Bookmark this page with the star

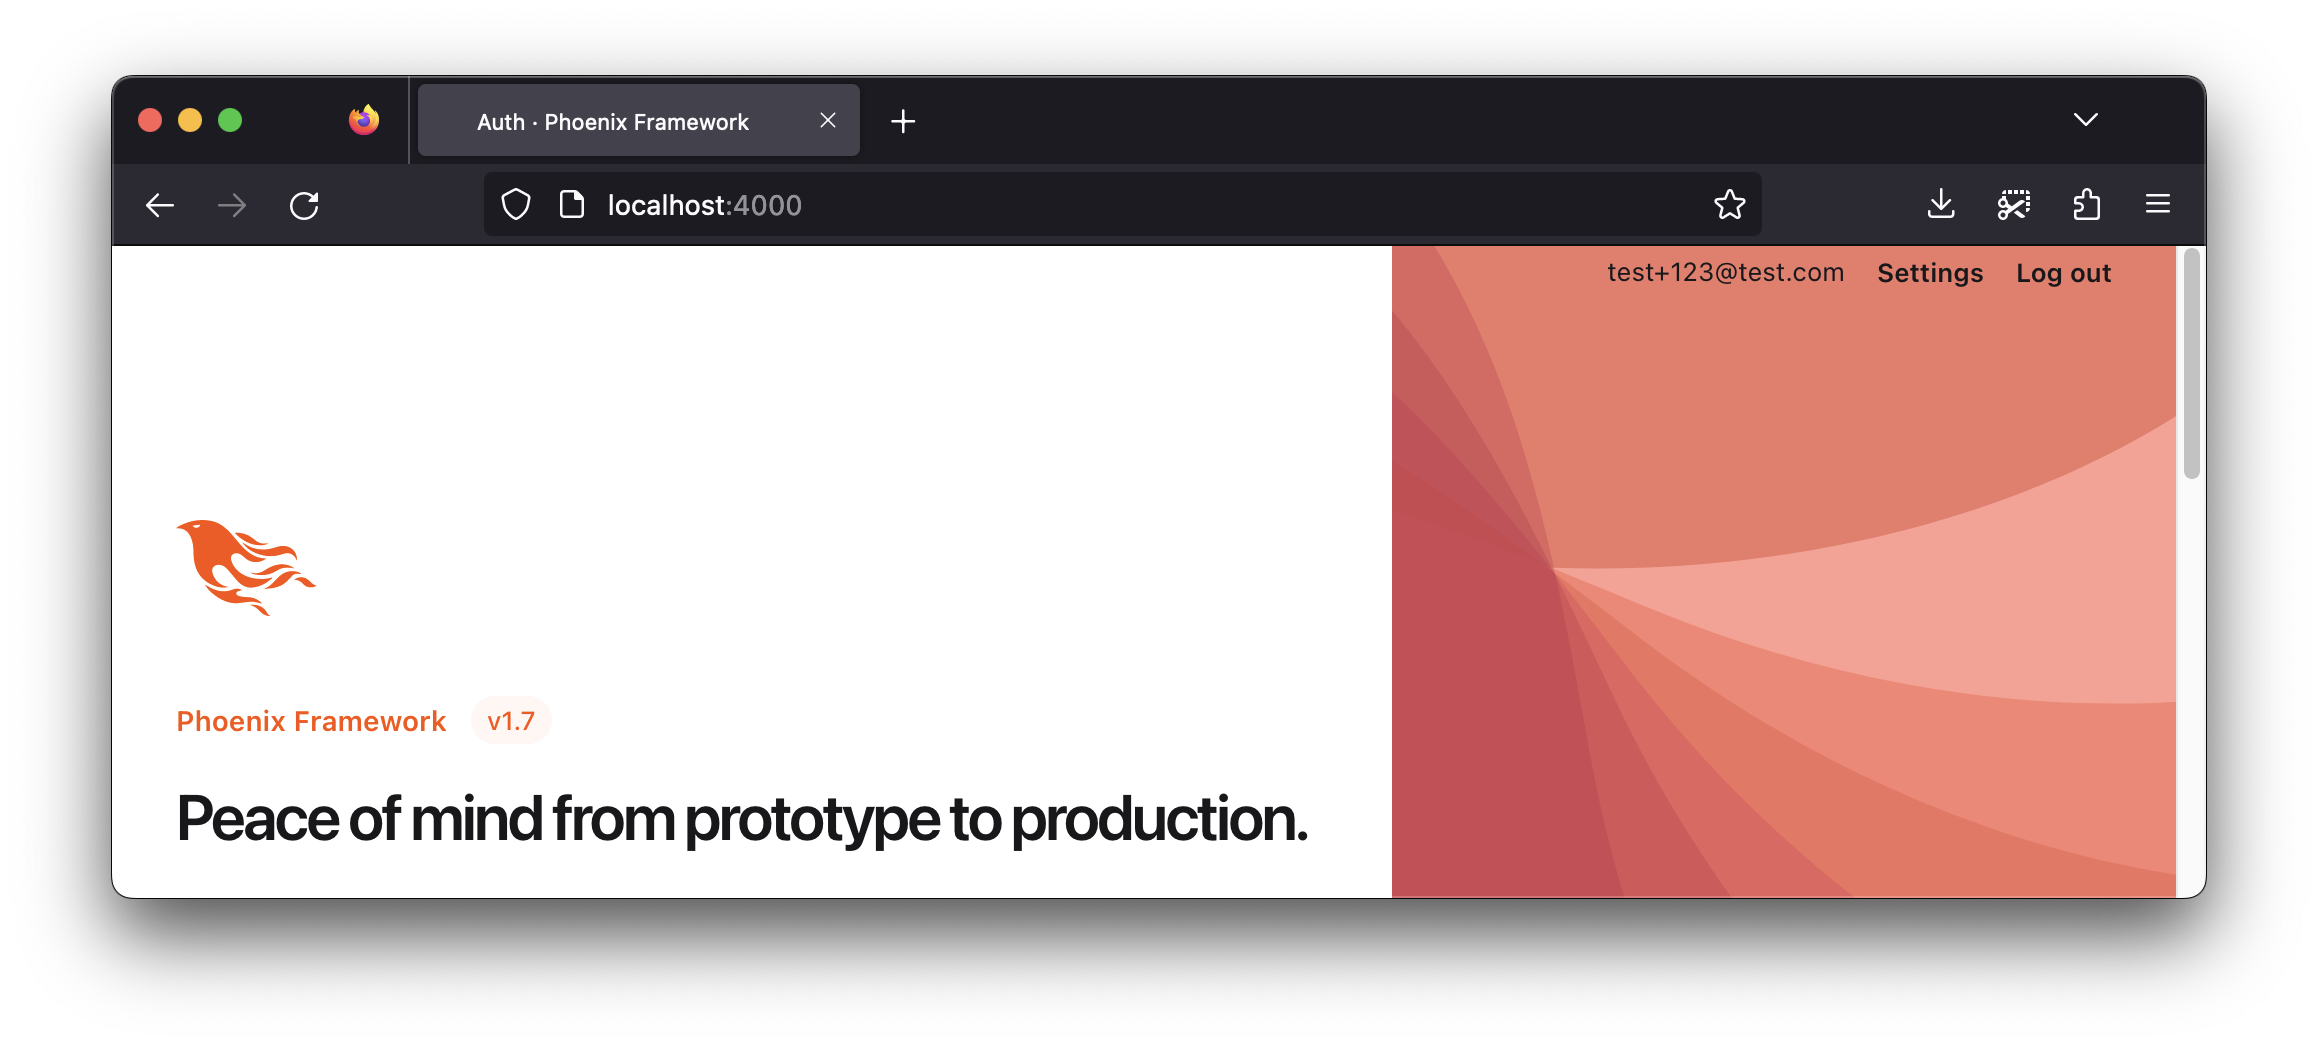(x=1730, y=205)
